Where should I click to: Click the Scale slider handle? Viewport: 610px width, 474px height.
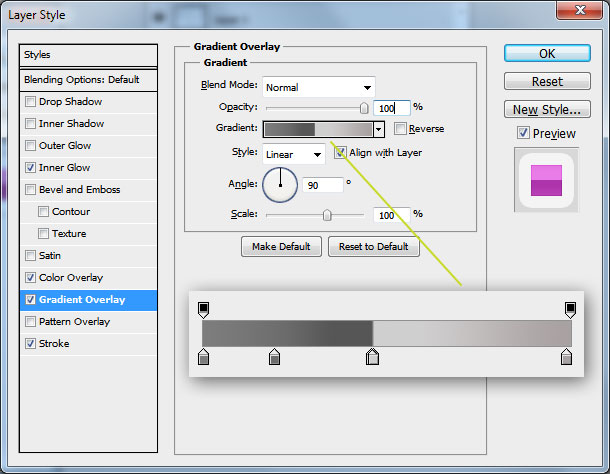point(327,215)
